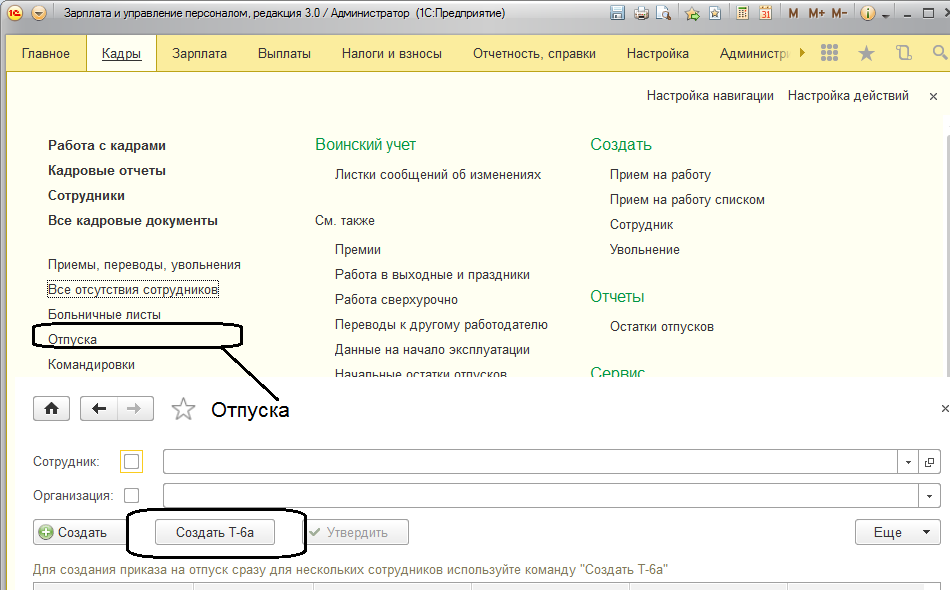Open the Зарплата section tab
The width and height of the screenshot is (950, 590).
[199, 53]
